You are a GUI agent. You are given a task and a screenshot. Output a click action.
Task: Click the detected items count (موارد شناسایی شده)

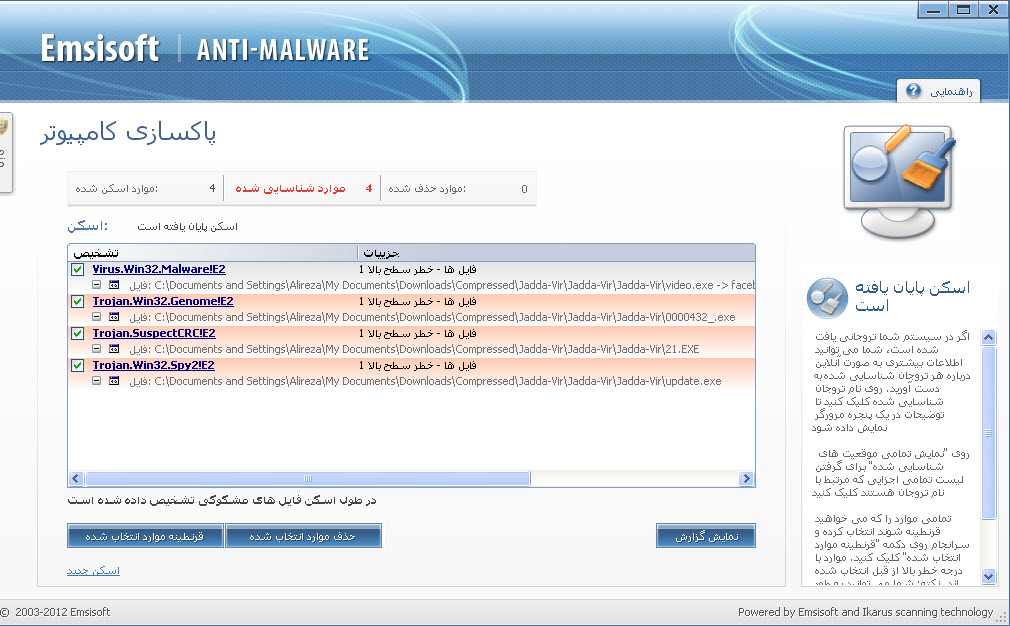(303, 189)
